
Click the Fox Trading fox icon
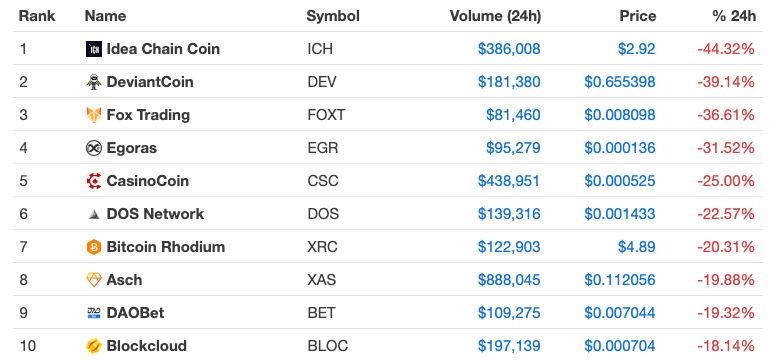[x=94, y=115]
